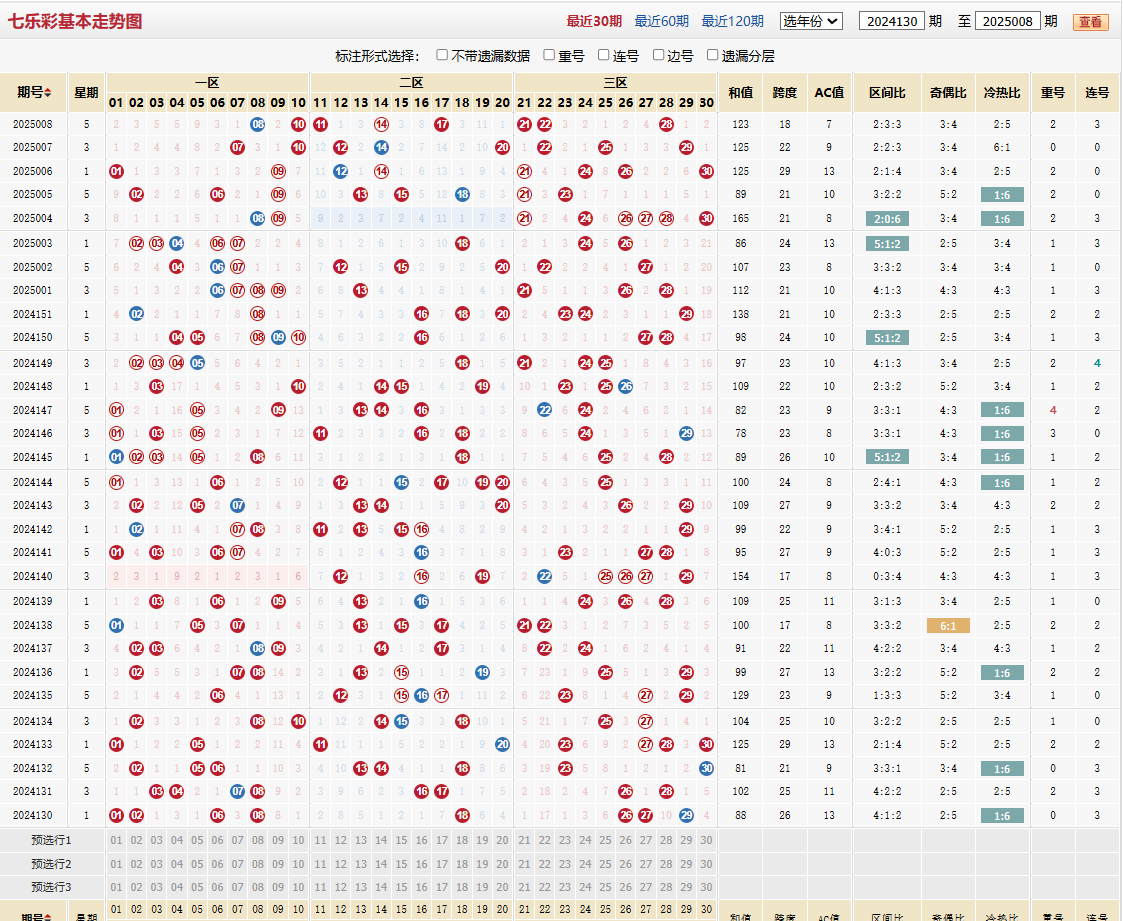Click blue ball 18 in row 2025005
Screen dimensions: 1123x921
(x=463, y=194)
